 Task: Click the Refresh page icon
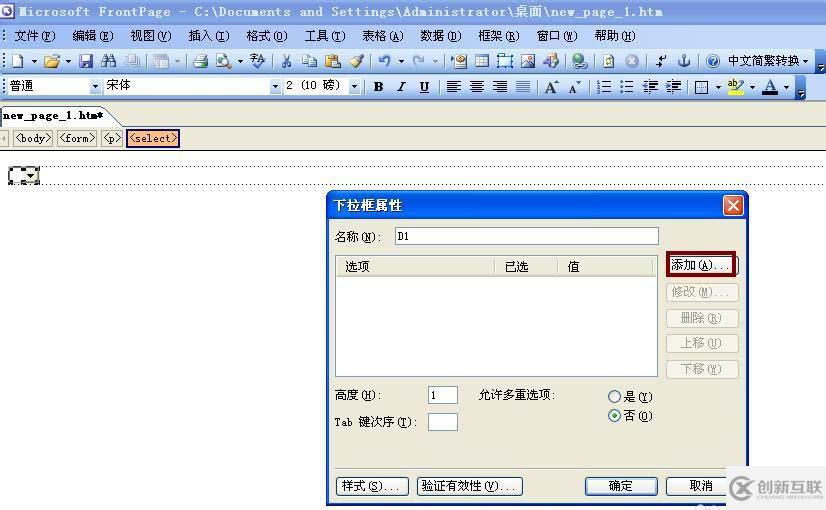click(x=608, y=61)
